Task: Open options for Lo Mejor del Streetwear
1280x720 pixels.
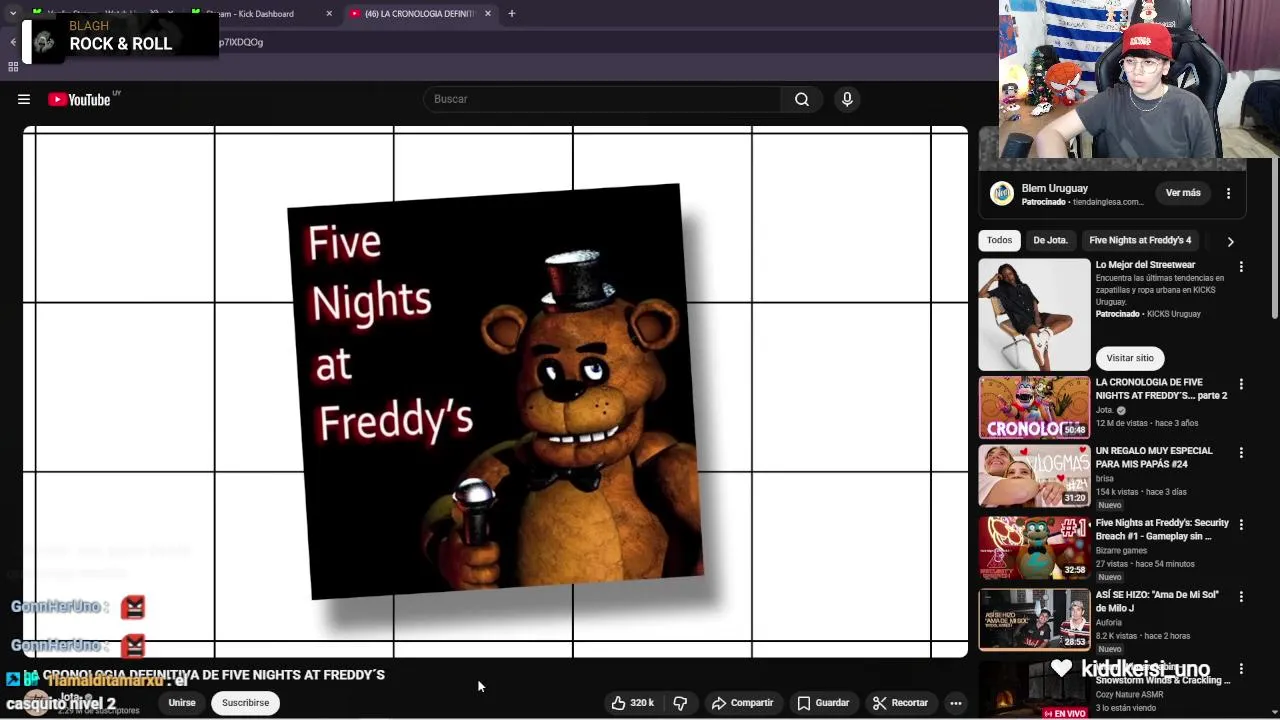Action: tap(1241, 267)
